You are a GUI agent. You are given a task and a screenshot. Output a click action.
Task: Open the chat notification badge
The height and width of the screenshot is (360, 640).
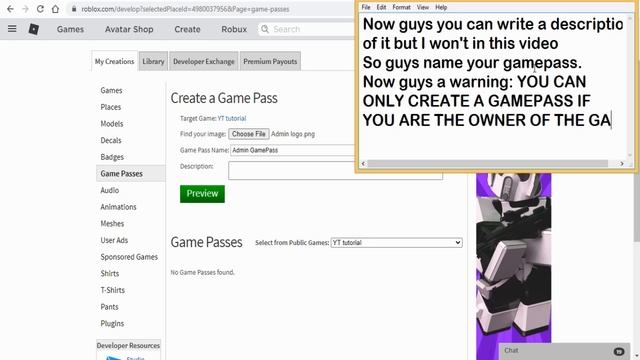pyautogui.click(x=619, y=351)
